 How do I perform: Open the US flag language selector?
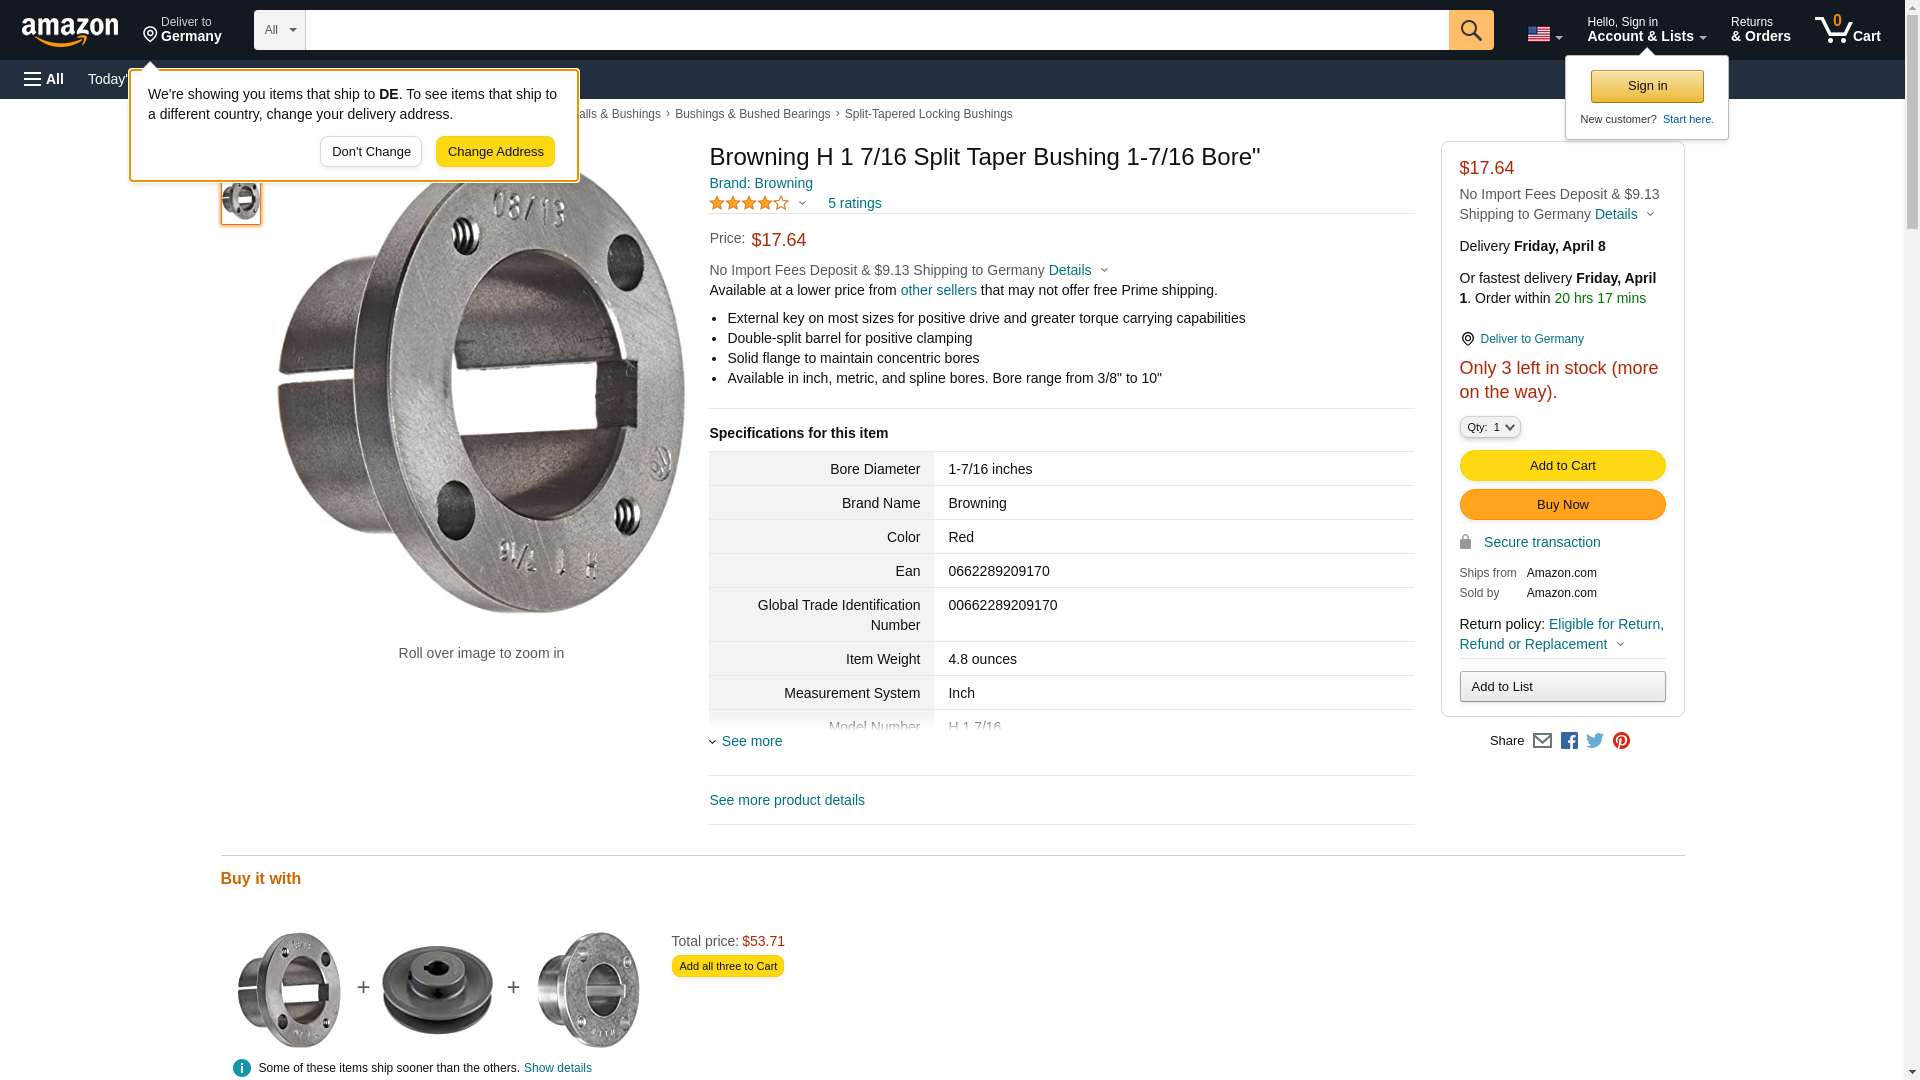tap(1544, 34)
